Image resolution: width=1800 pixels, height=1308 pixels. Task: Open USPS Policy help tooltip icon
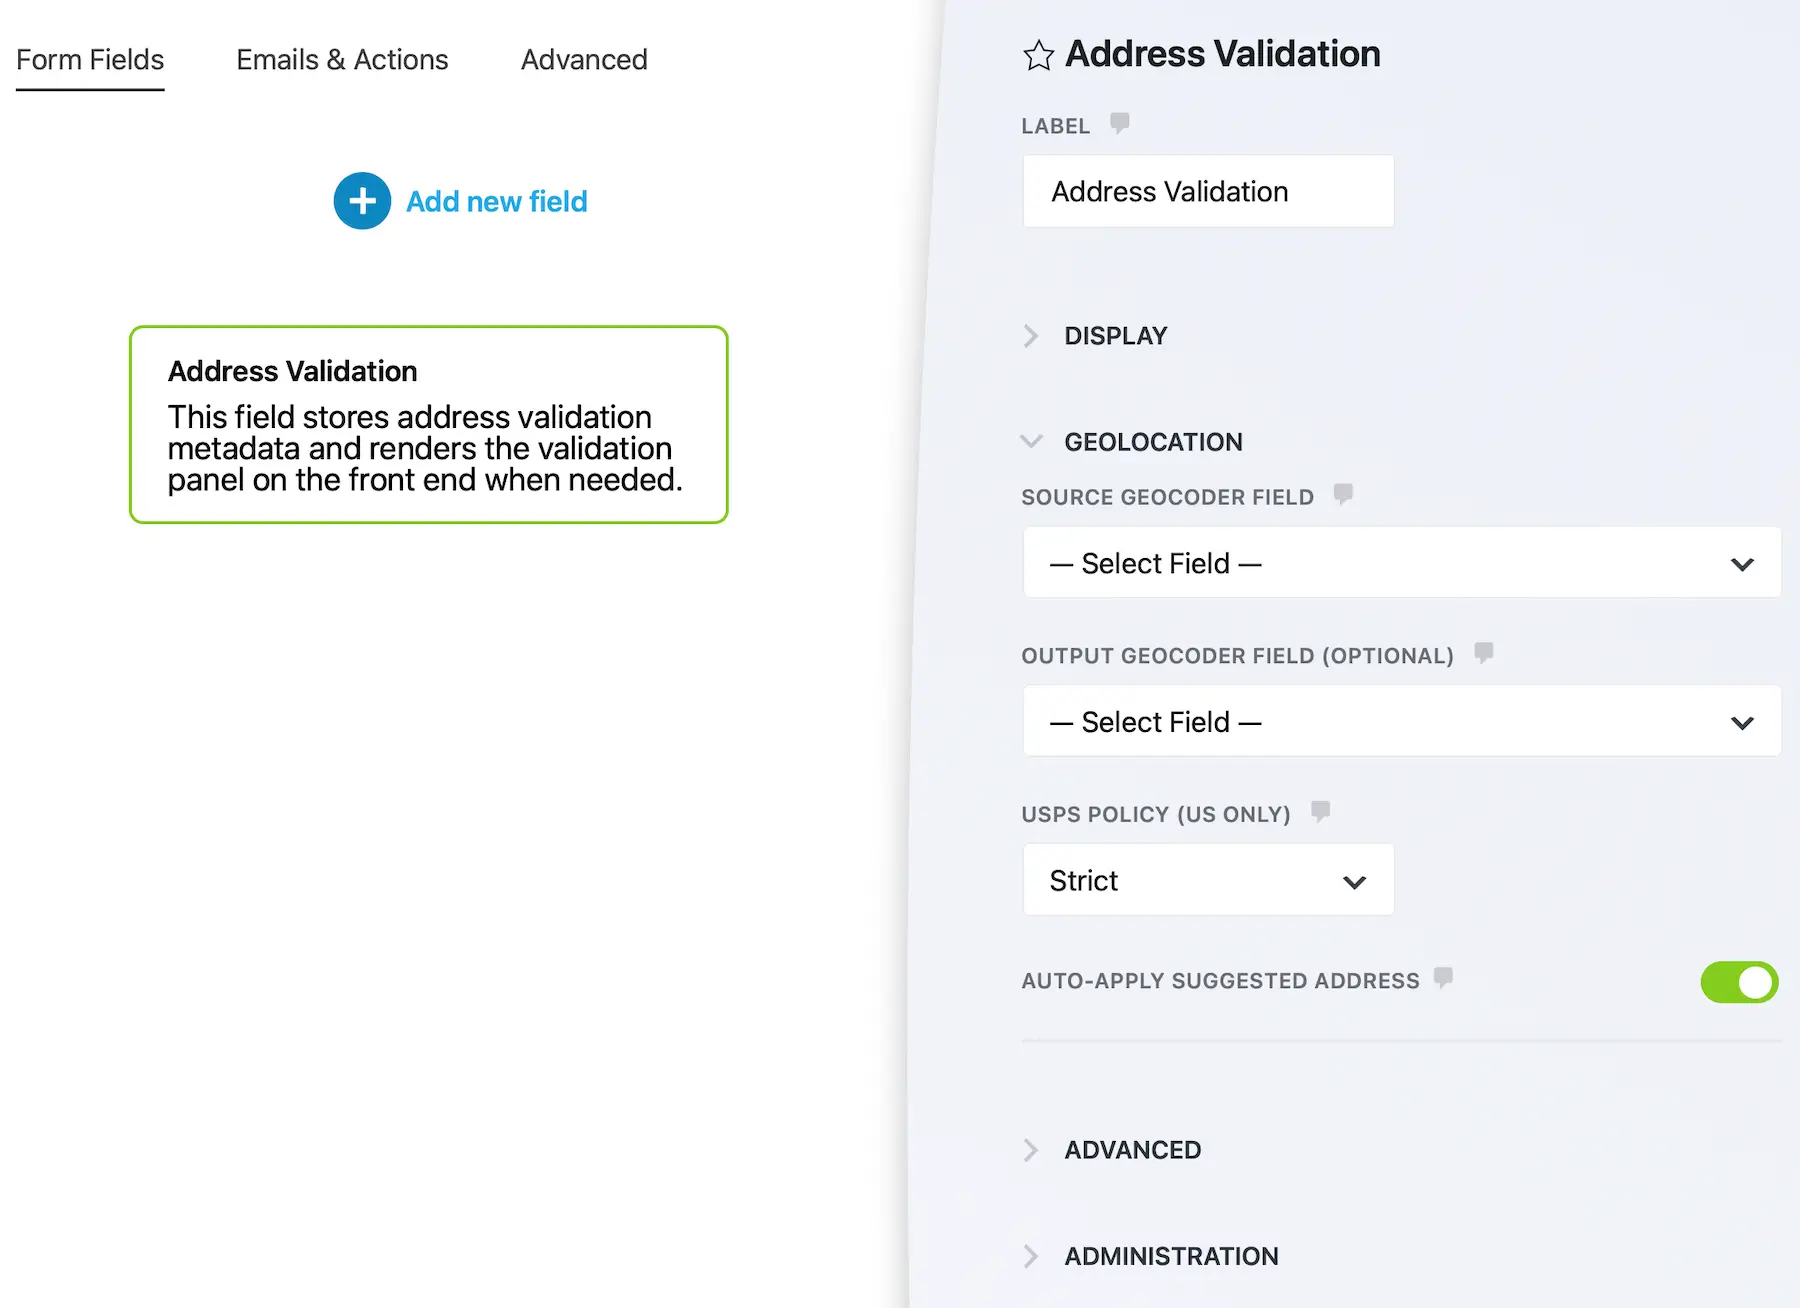click(x=1321, y=811)
